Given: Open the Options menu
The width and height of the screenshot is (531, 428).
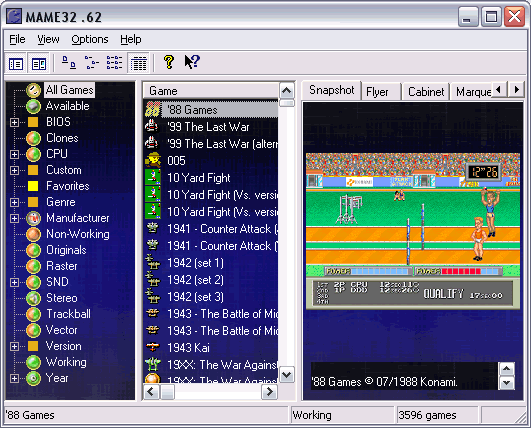Looking at the screenshot, I should pos(90,40).
